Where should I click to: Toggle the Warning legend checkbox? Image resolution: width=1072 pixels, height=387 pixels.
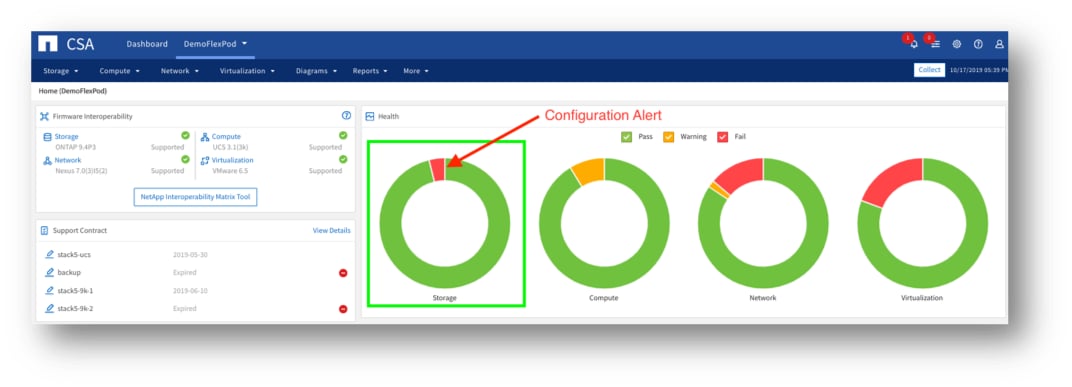[669, 137]
